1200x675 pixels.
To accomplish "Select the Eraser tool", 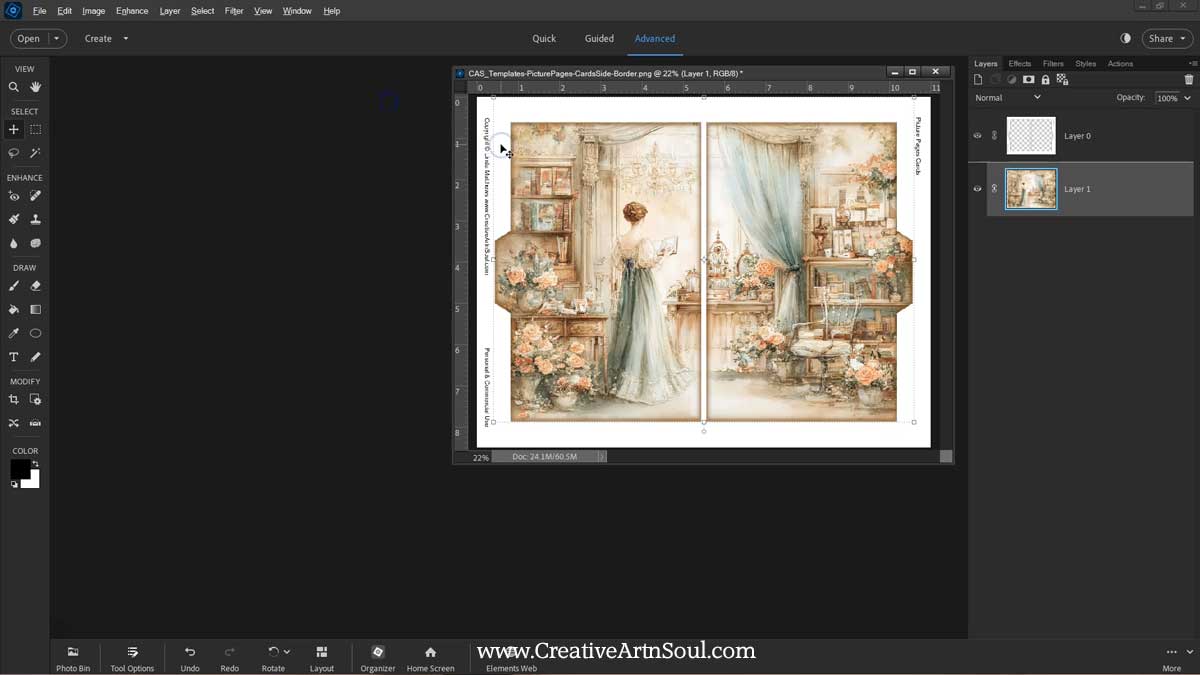I will click(x=36, y=286).
